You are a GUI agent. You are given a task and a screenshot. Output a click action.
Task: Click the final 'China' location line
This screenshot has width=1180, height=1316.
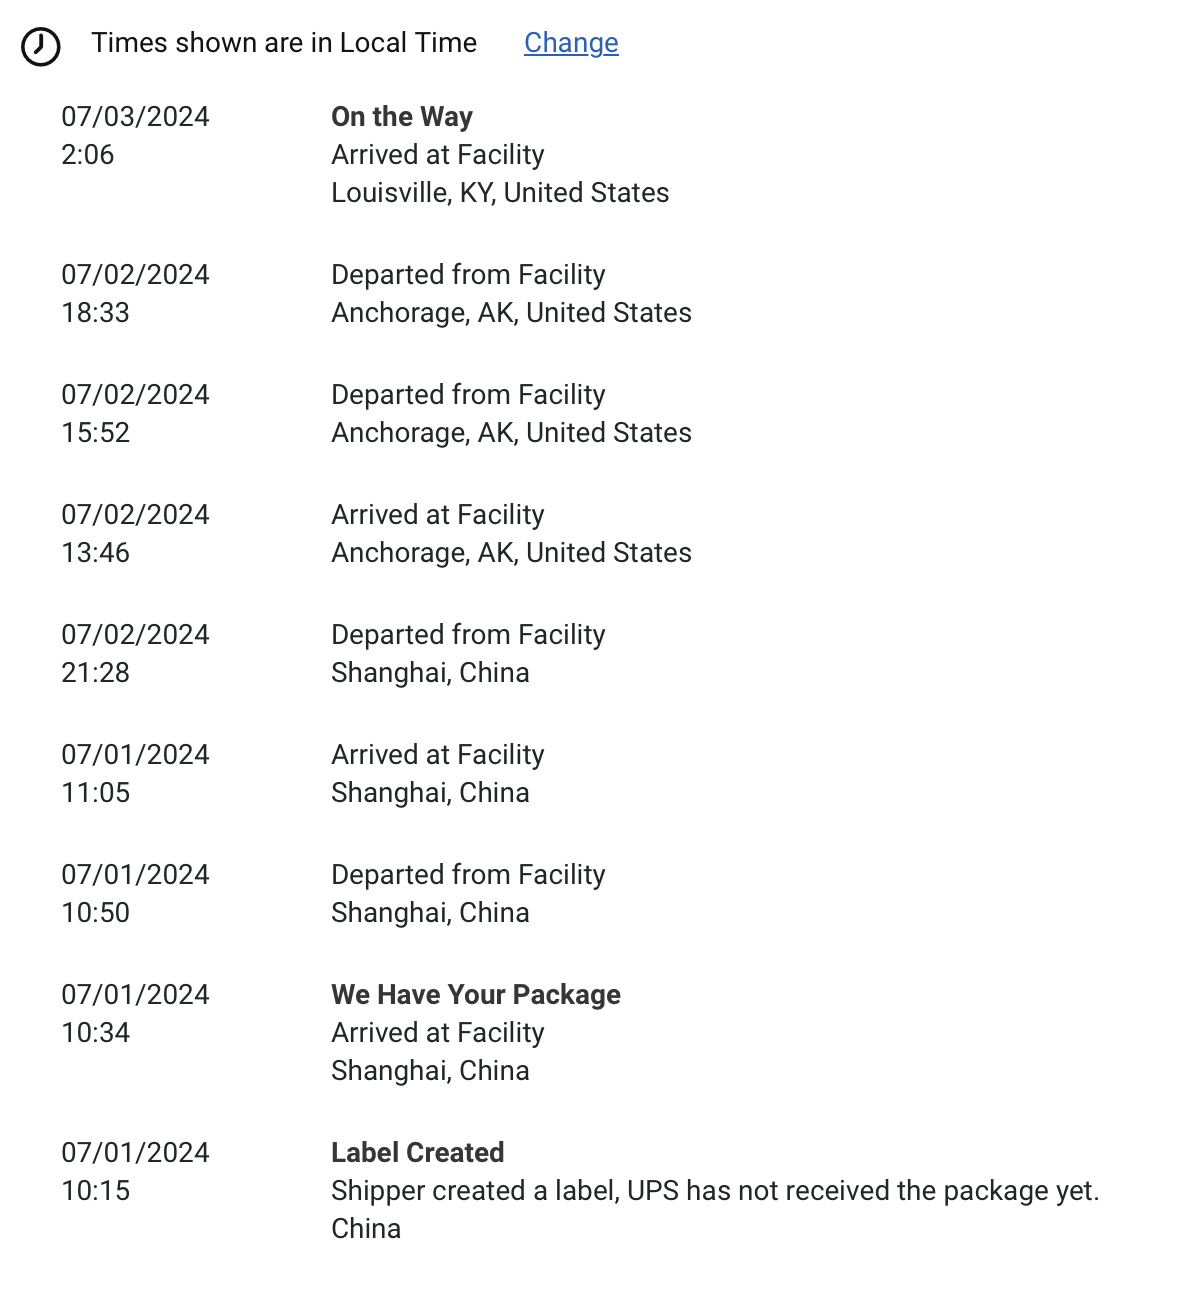click(x=366, y=1229)
